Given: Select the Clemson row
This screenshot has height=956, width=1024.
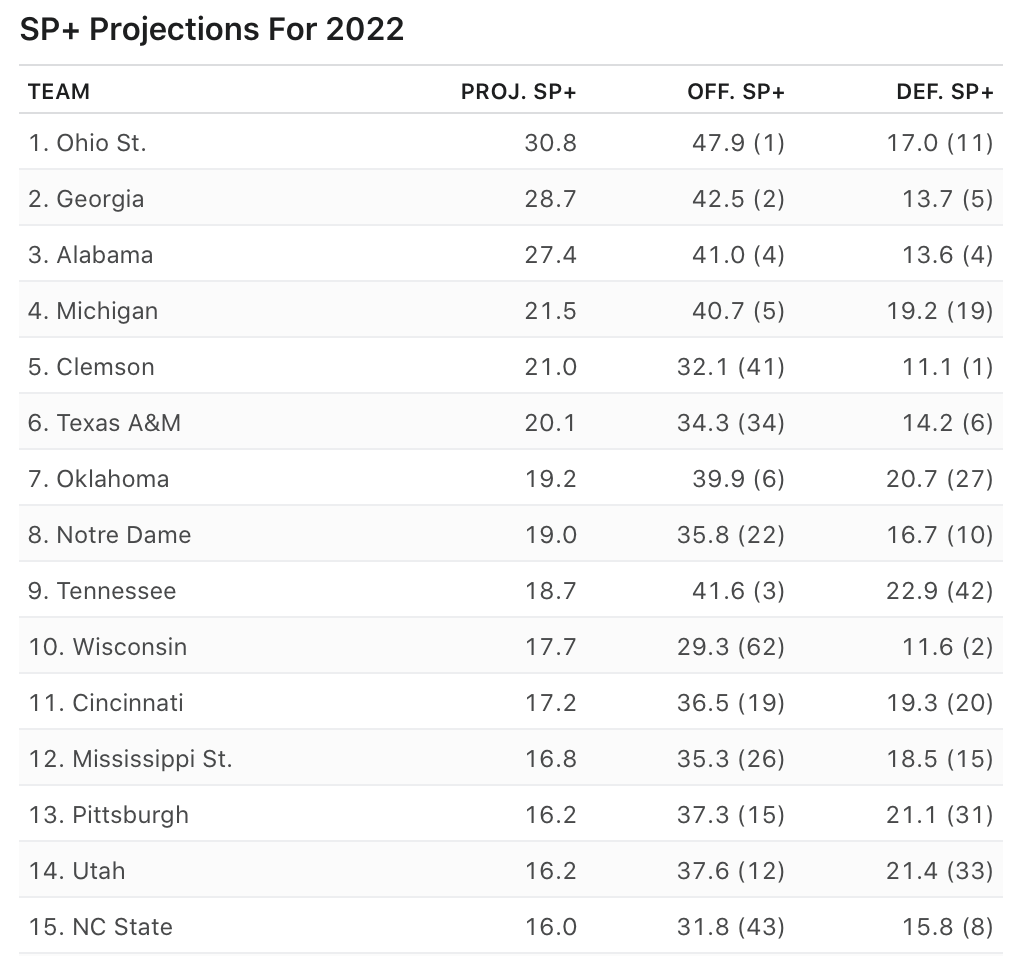Looking at the screenshot, I should point(105,367).
